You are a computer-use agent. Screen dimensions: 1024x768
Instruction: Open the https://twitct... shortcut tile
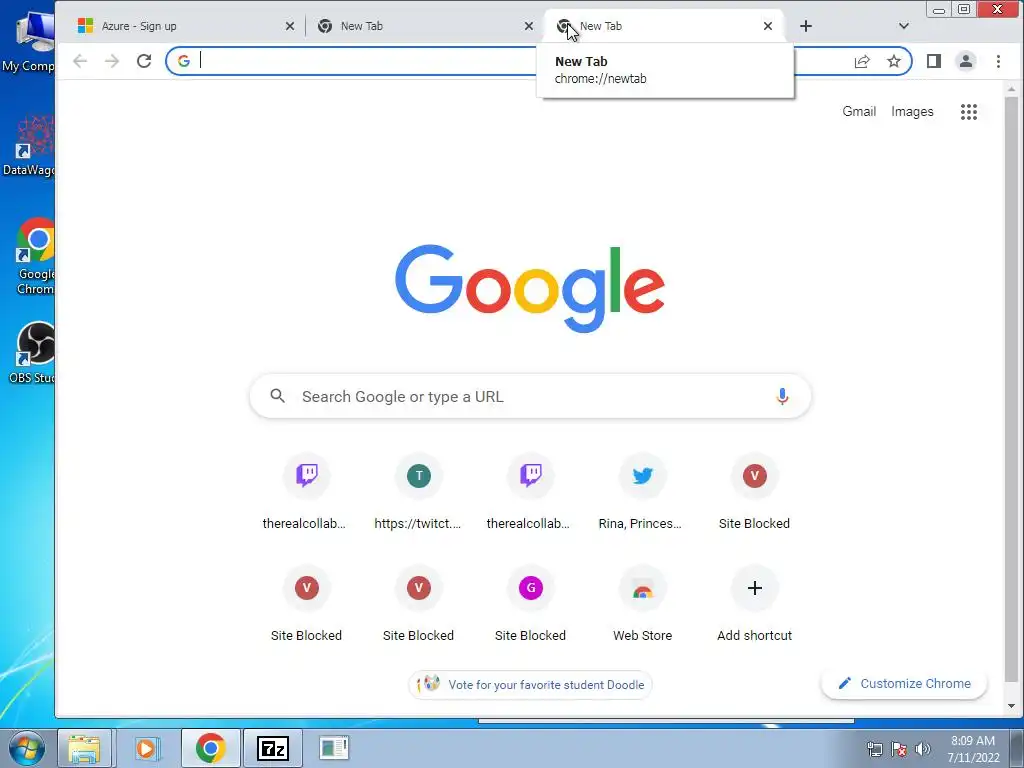pos(418,491)
